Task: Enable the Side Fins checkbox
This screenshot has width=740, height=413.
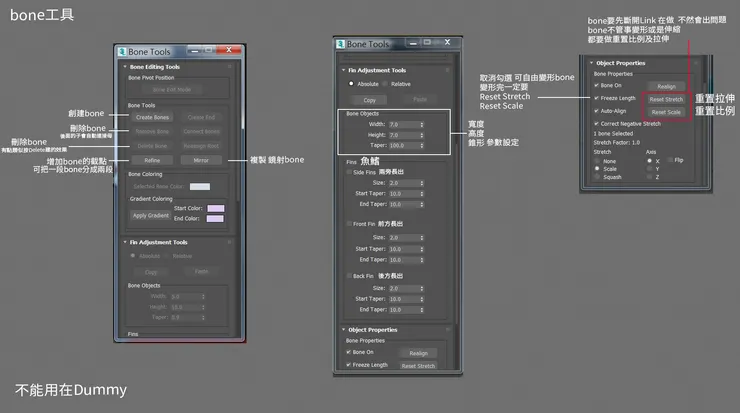Action: pos(349,172)
